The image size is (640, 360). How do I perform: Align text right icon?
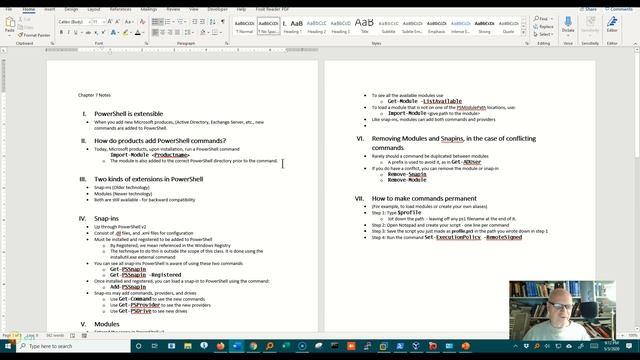170,33
